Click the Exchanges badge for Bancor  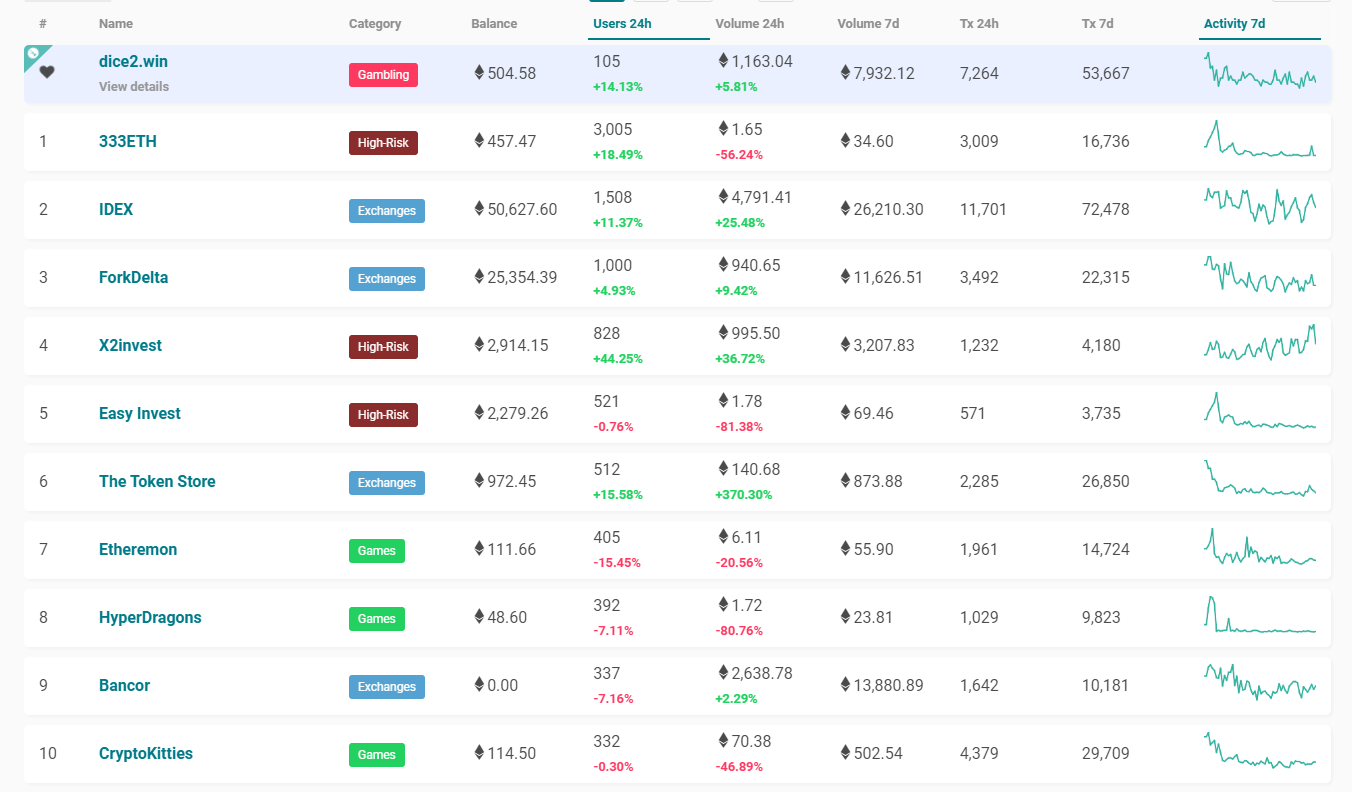[x=387, y=686]
